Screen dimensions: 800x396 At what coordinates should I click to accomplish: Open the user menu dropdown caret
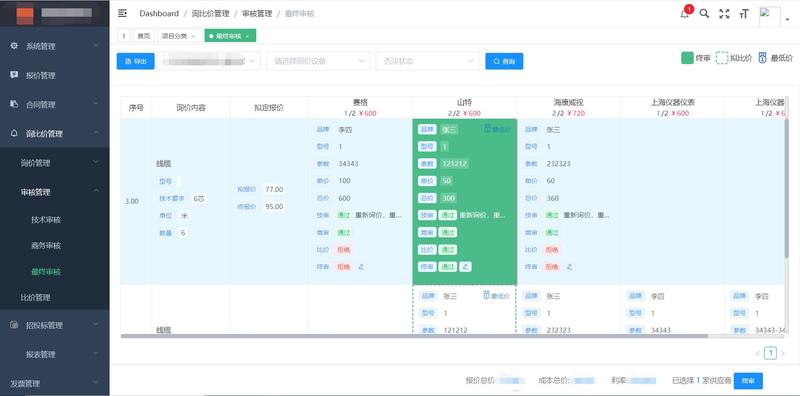pyautogui.click(x=788, y=19)
